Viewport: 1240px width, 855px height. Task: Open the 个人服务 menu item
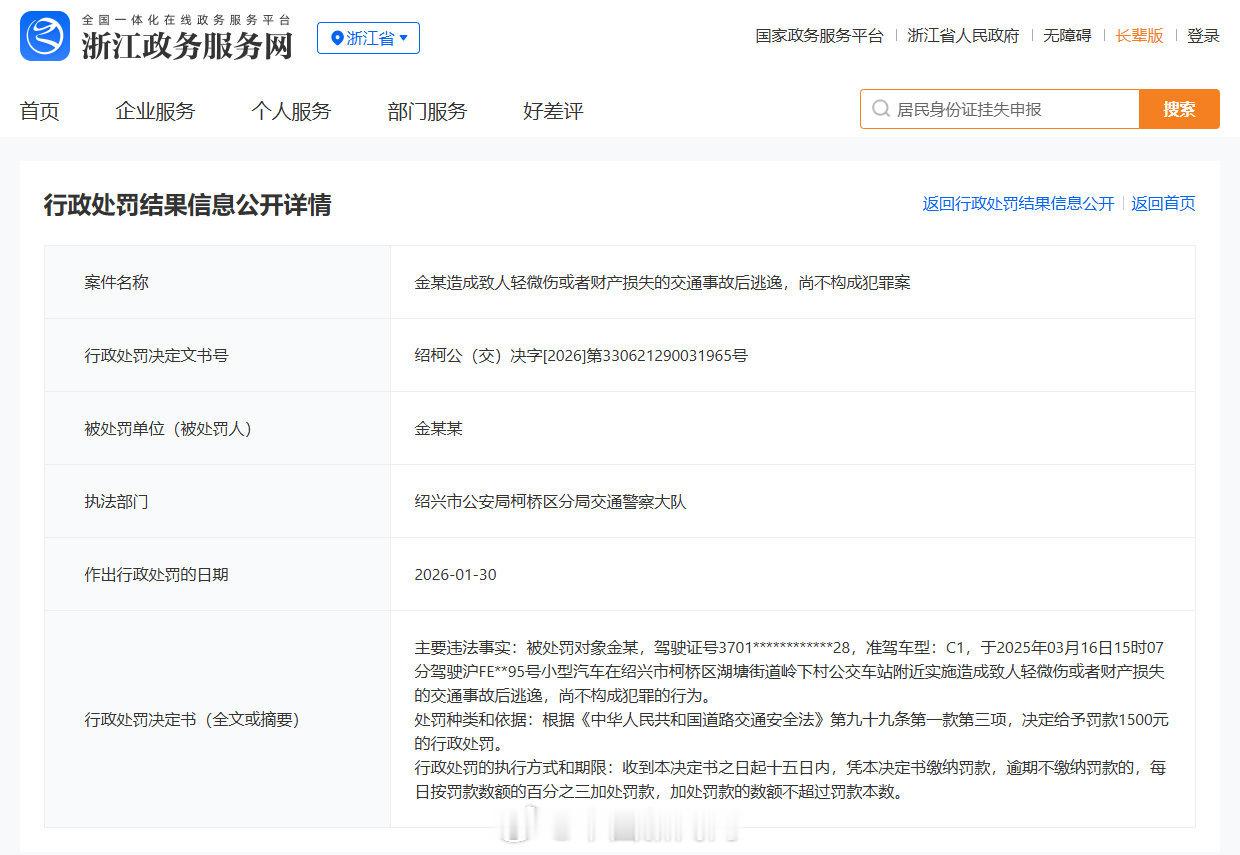tap(291, 111)
